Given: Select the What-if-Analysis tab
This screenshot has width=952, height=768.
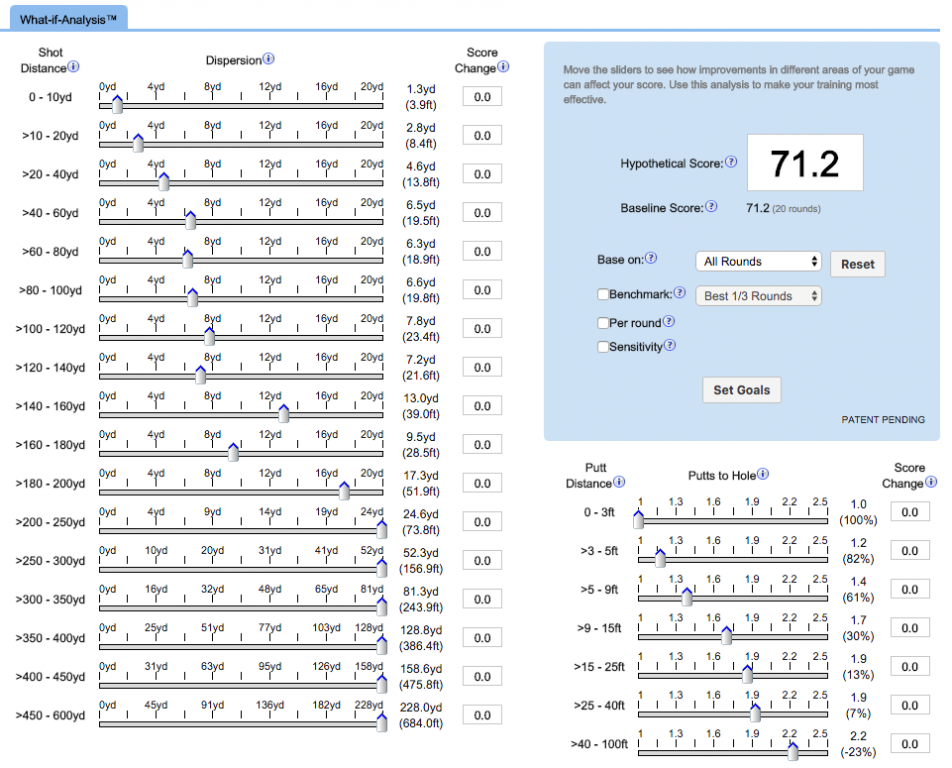Looking at the screenshot, I should 69,19.
